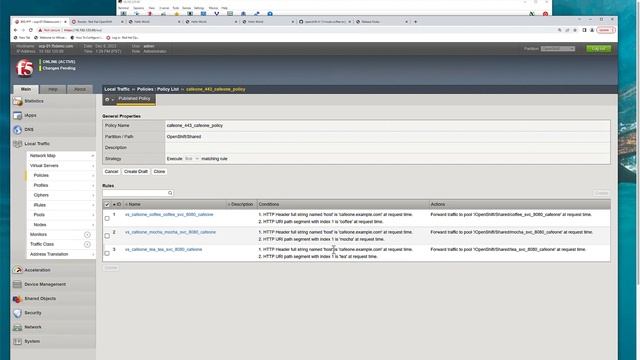Expand Virtual Servers submenu arrow

coord(93,166)
